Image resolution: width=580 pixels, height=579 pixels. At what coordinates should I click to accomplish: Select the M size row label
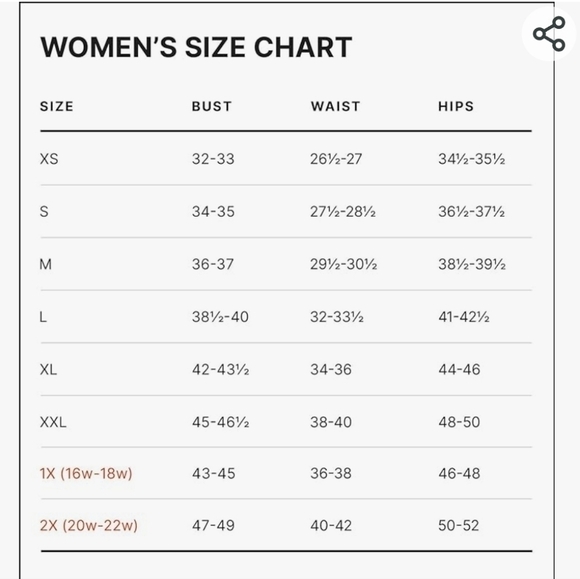(45, 264)
